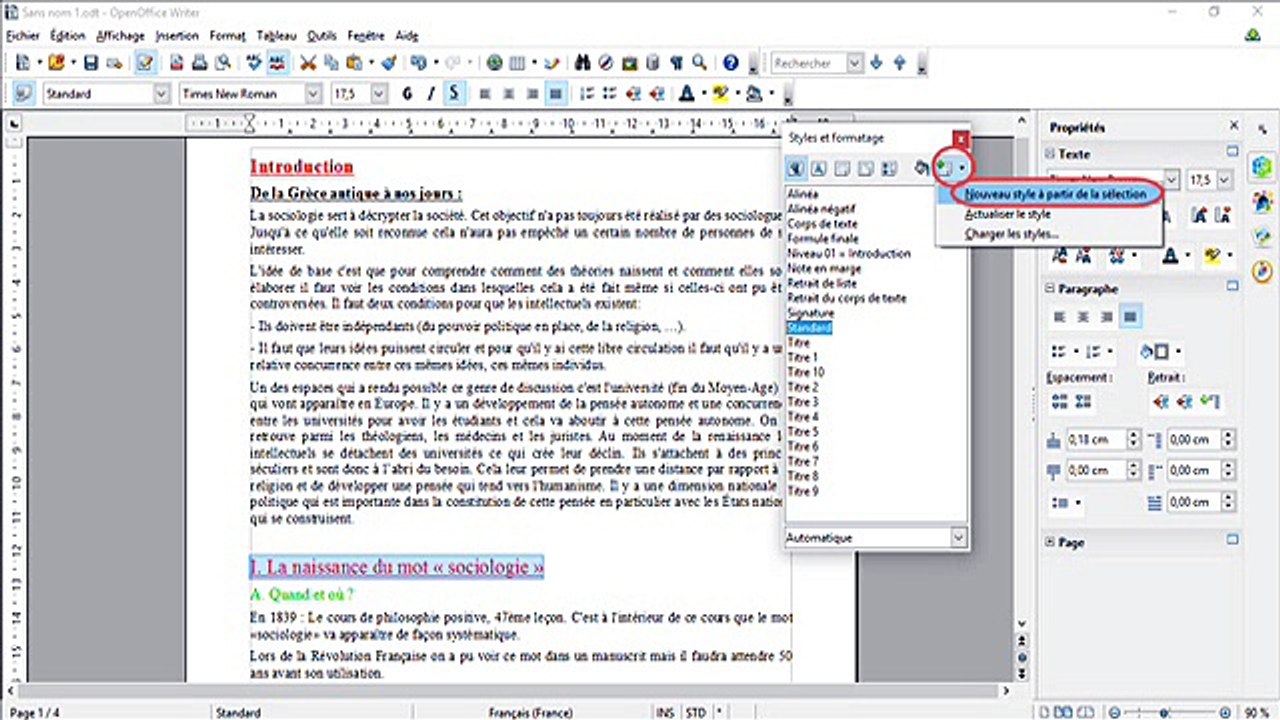Open the Rechercher search box dropdown
The image size is (1280, 720).
coord(854,63)
